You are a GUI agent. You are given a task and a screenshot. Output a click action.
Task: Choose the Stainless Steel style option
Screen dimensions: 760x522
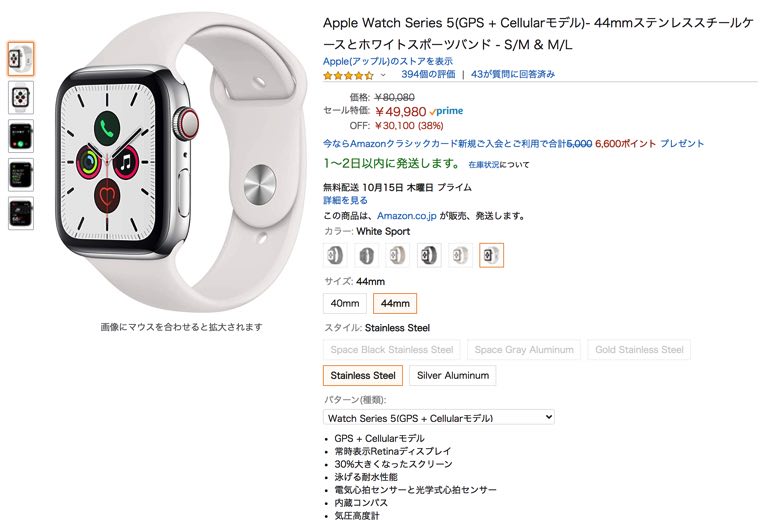[363, 376]
